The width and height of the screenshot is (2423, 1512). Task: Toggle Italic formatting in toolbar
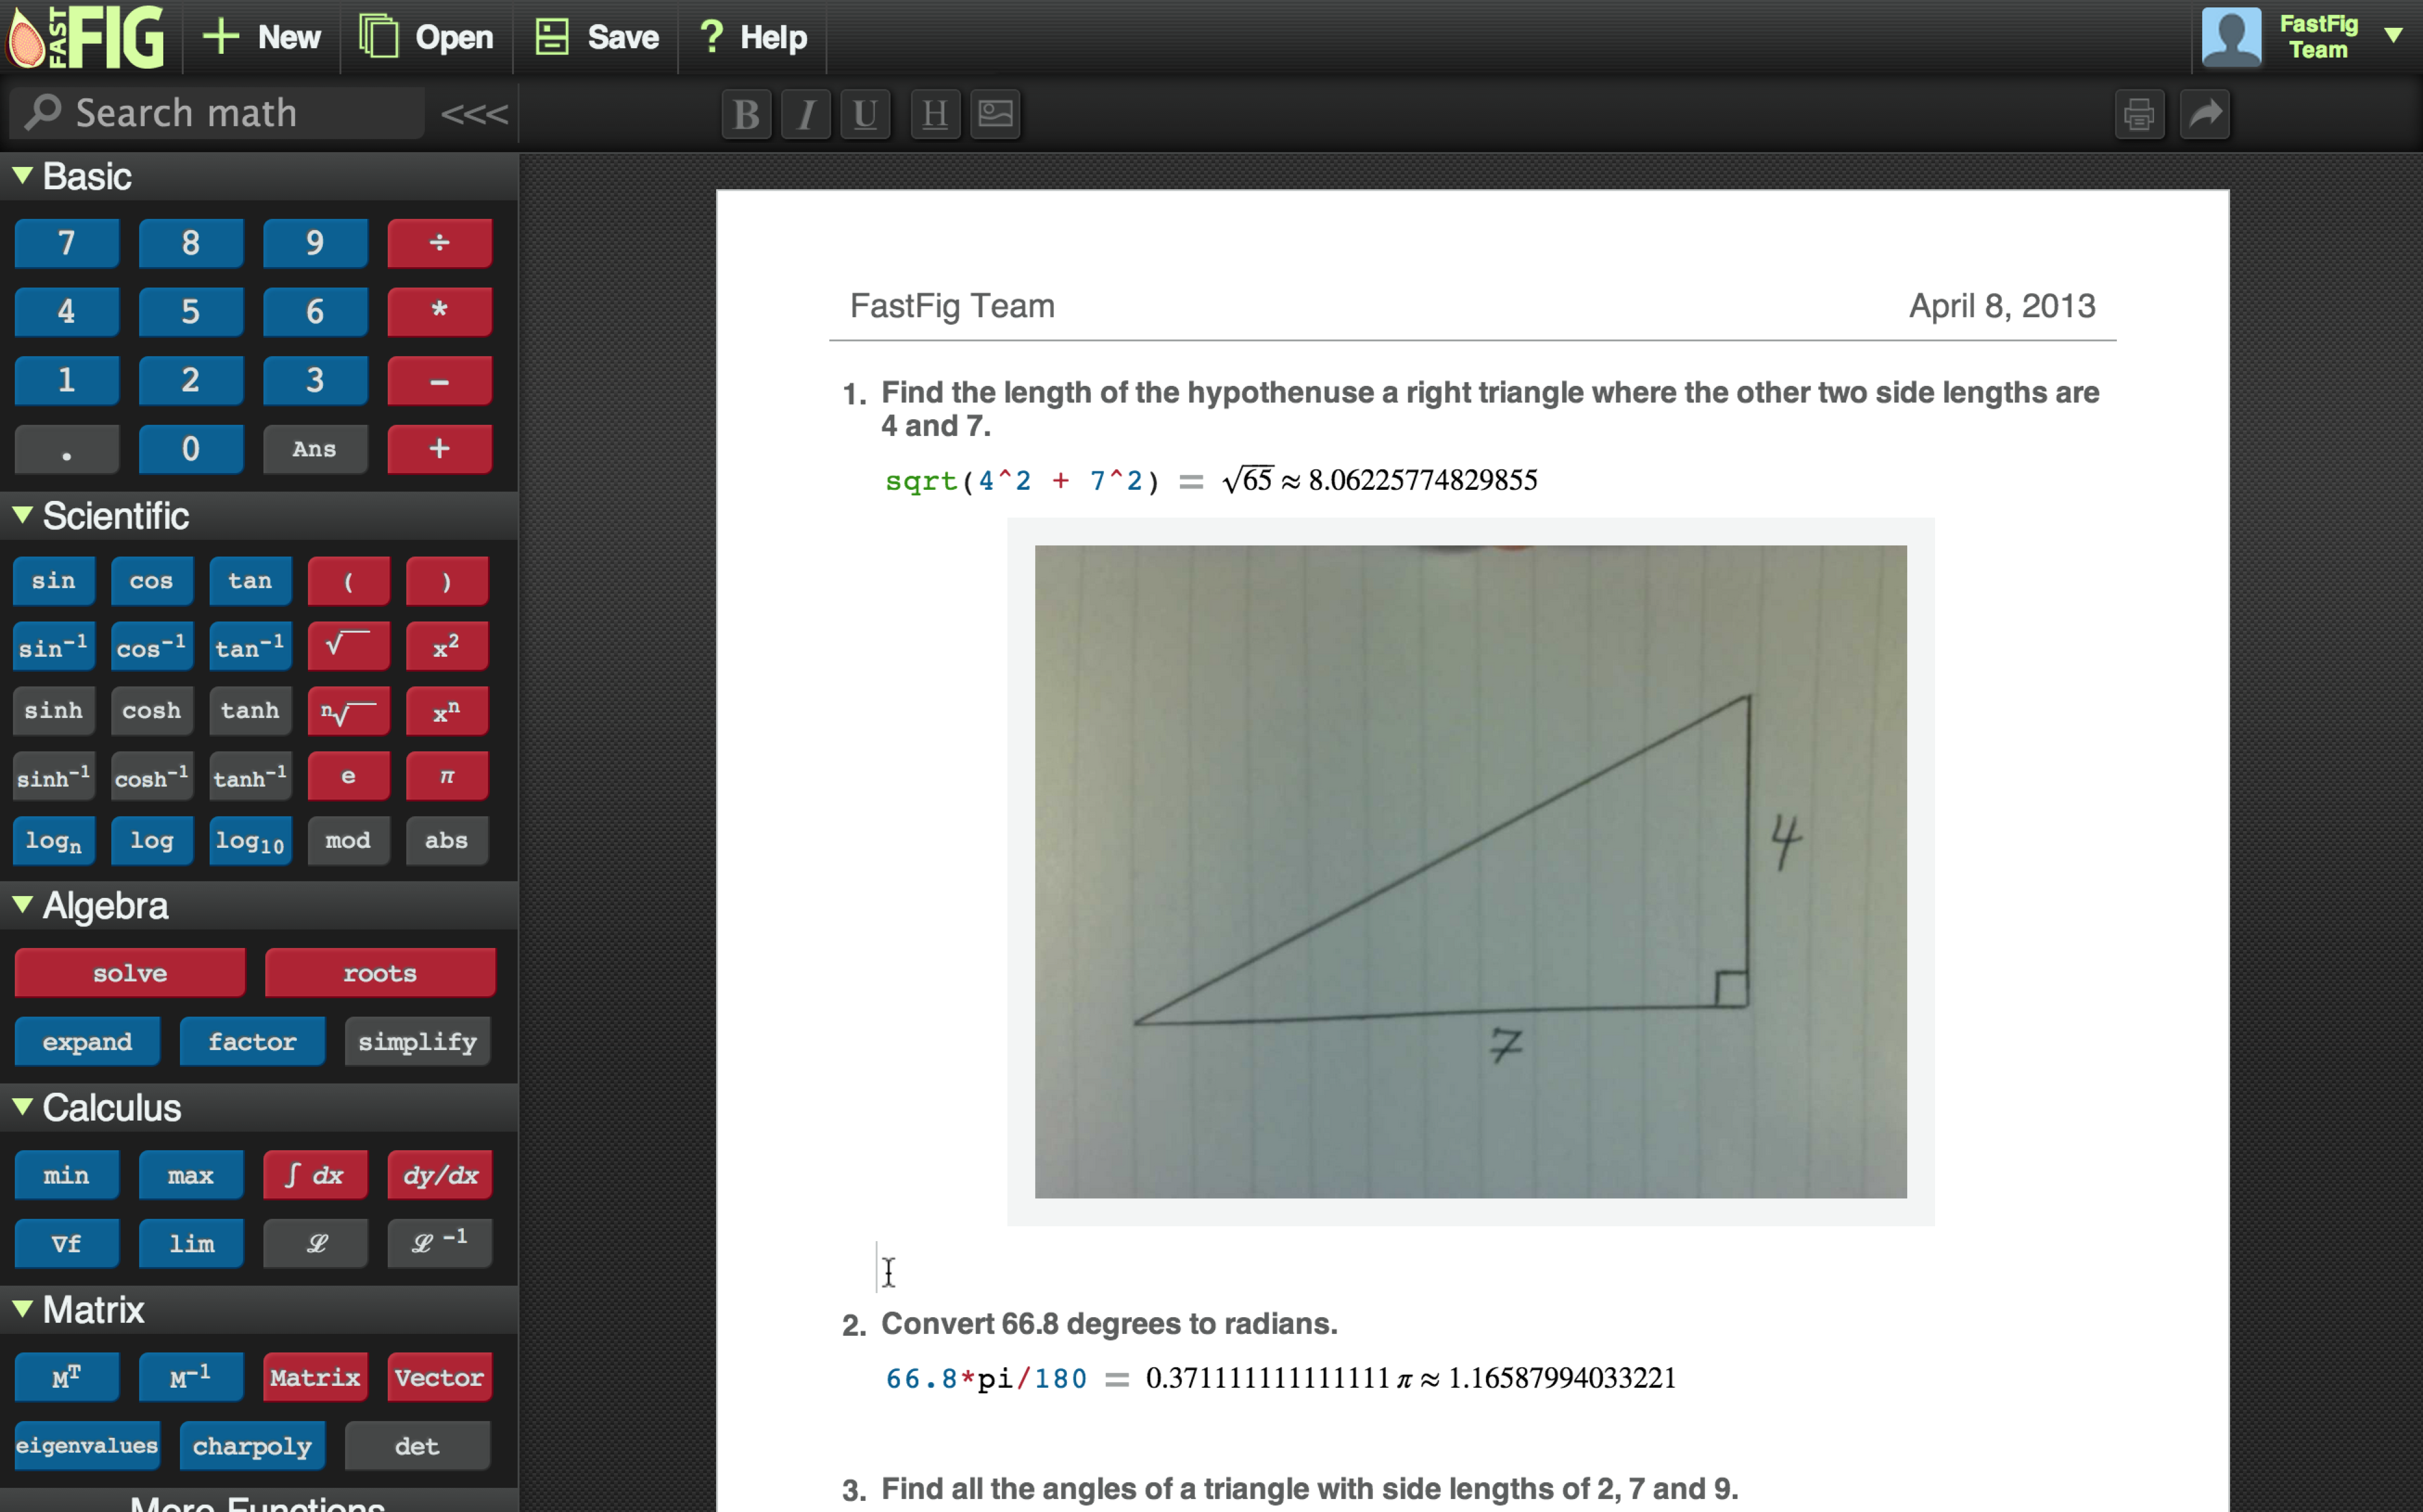click(805, 114)
